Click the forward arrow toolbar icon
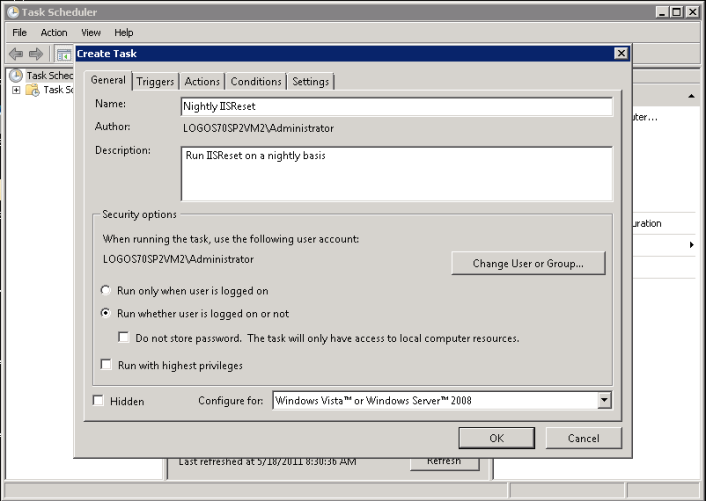706x501 pixels. 36,53
